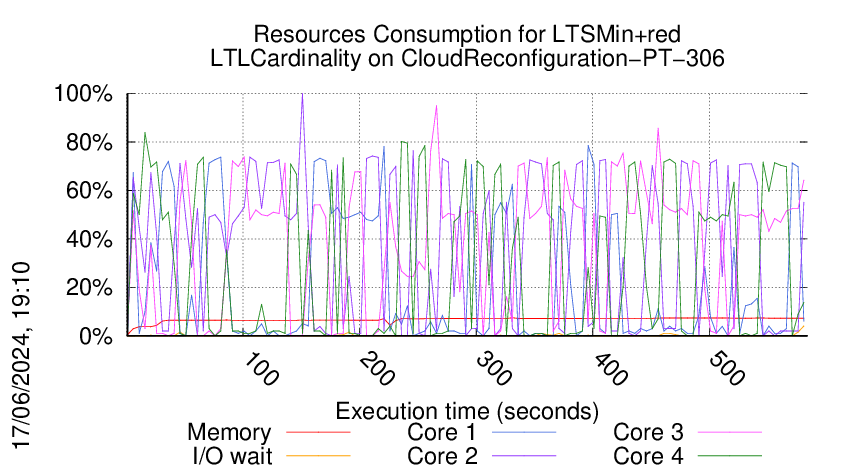
Task: Click the 40% y-axis label
Action: tap(89, 239)
